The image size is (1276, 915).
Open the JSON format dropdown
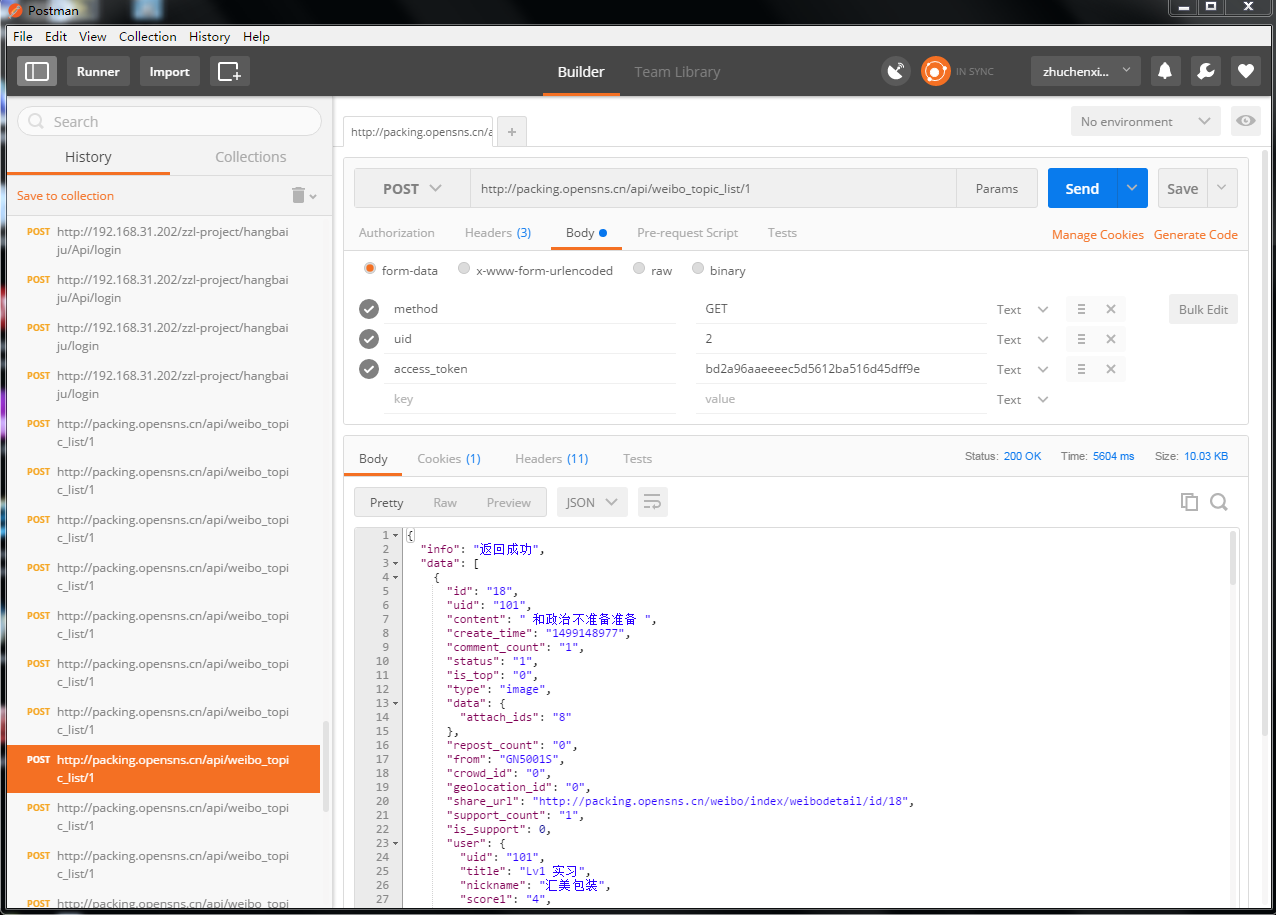coord(592,502)
